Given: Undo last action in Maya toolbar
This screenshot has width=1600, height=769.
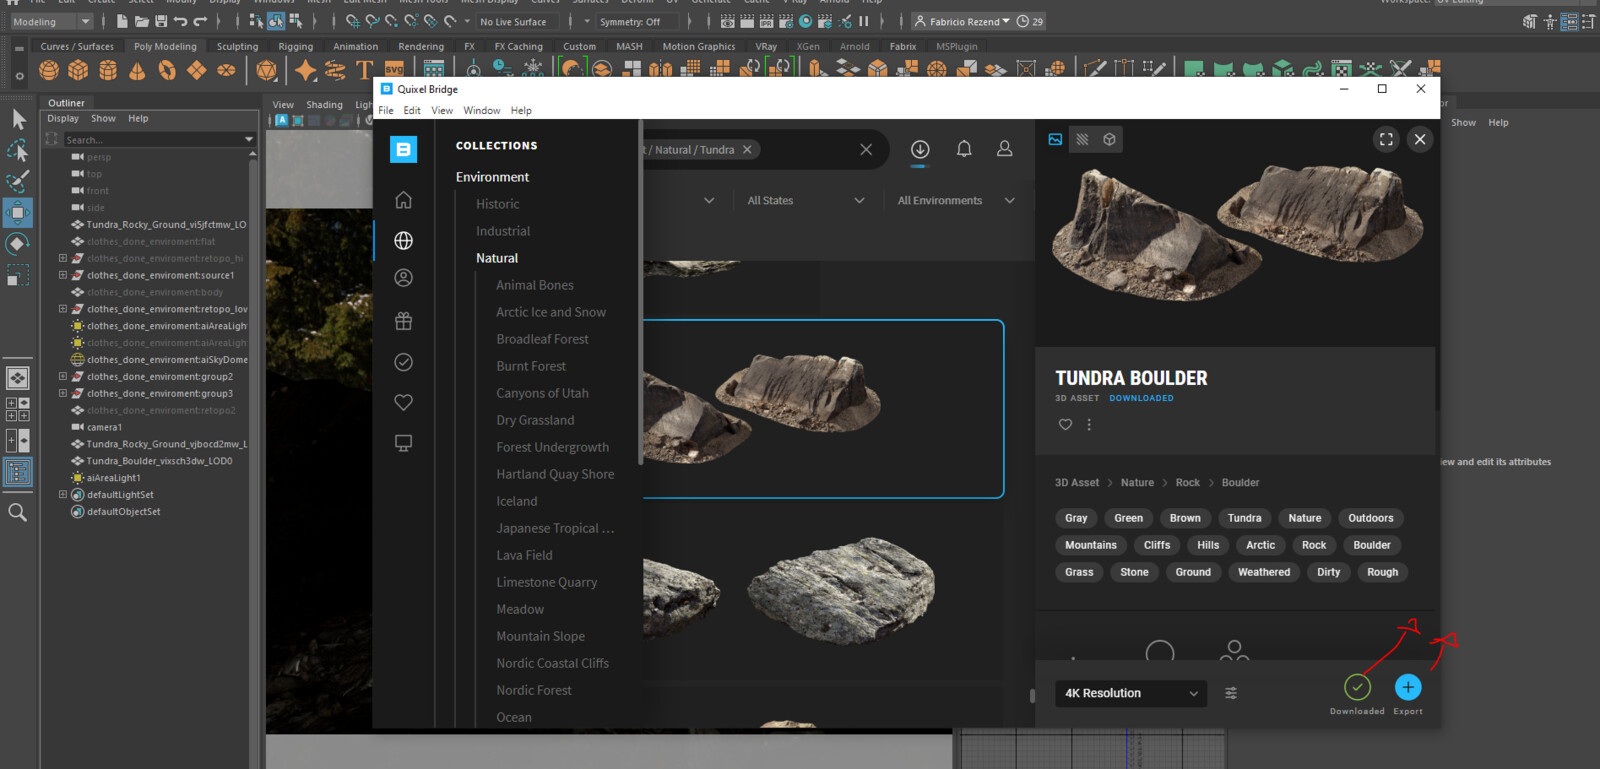Looking at the screenshot, I should (181, 21).
